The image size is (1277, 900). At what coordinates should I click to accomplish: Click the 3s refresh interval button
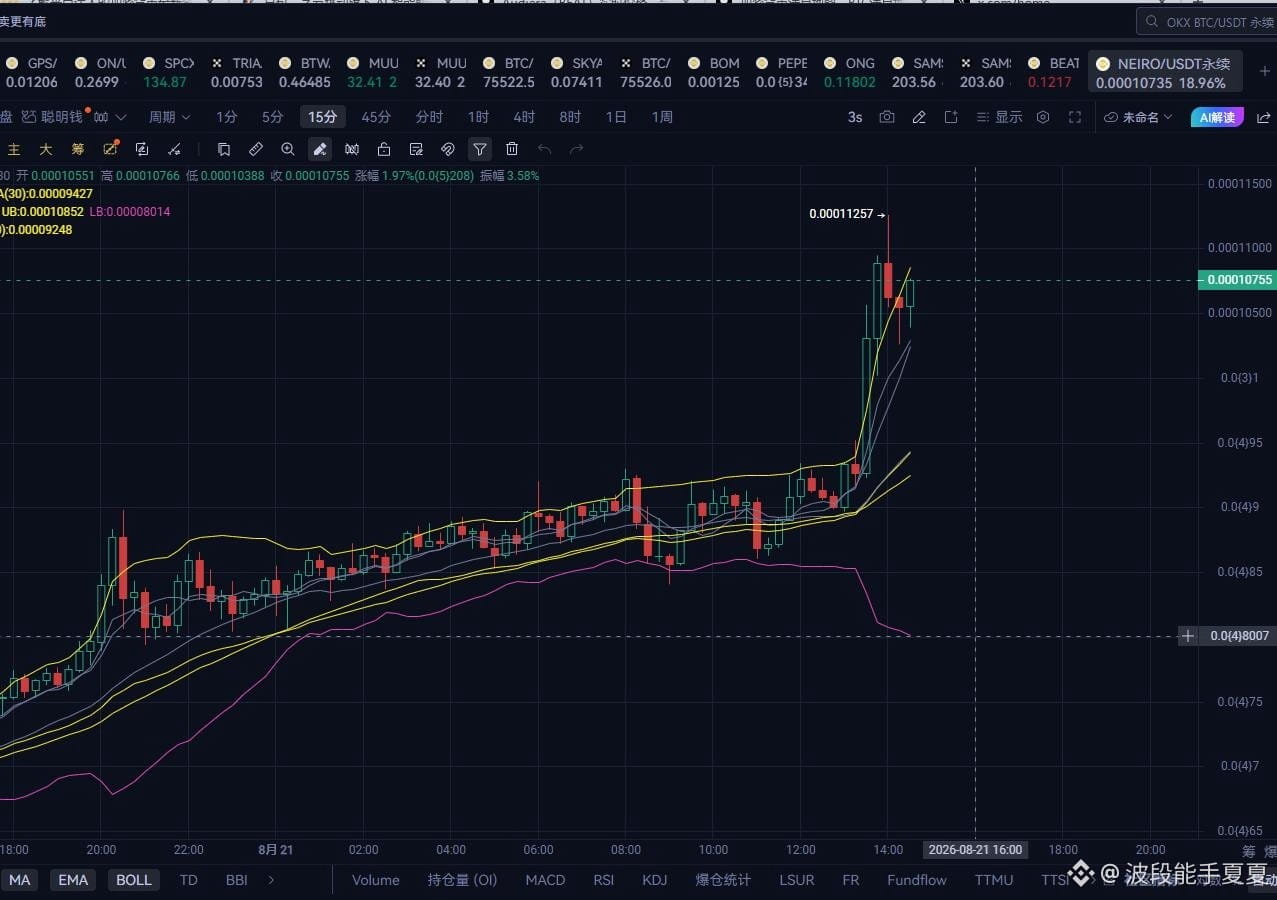[855, 117]
